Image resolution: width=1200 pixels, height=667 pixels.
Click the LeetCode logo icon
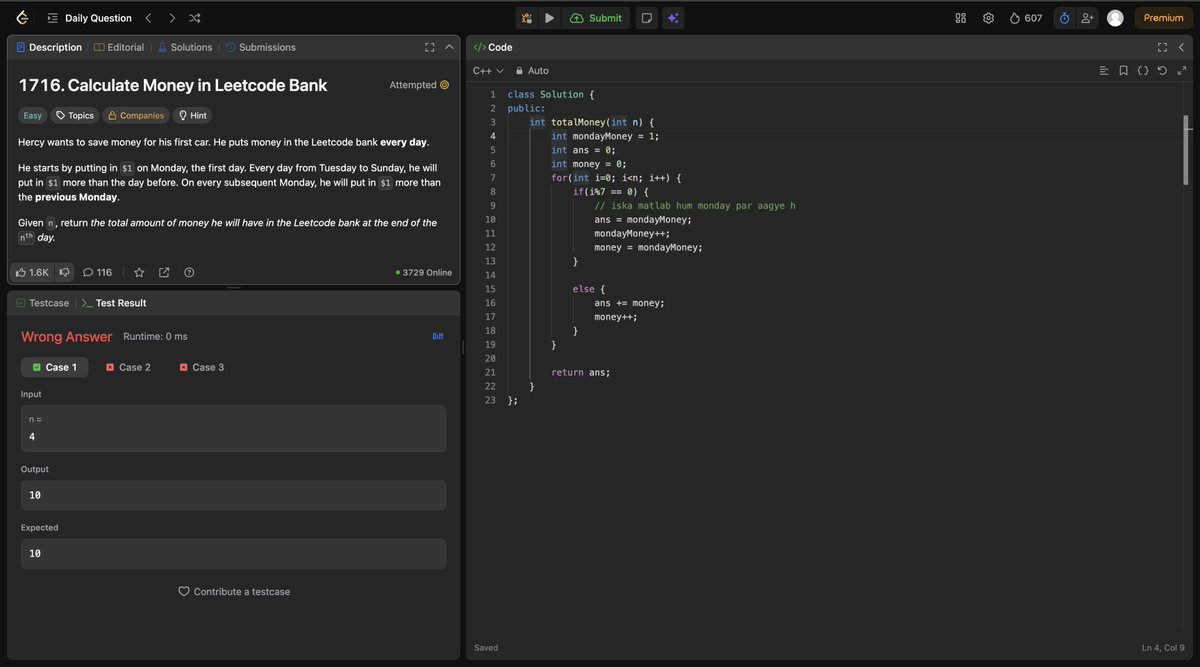click(22, 18)
